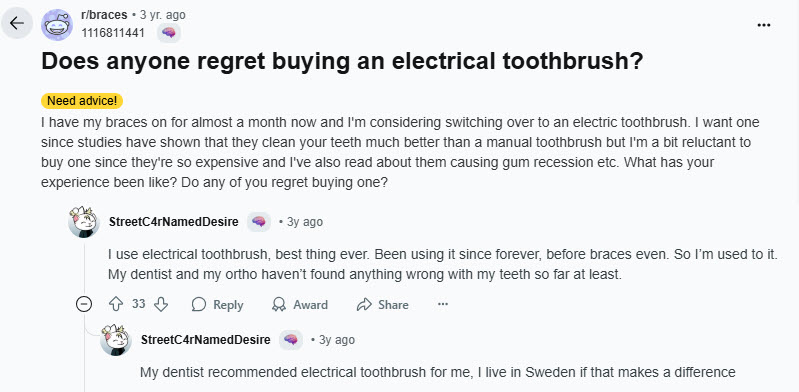Downvote the StreetC4rNamedDesire comment
Image resolution: width=799 pixels, height=392 pixels.
(x=161, y=305)
